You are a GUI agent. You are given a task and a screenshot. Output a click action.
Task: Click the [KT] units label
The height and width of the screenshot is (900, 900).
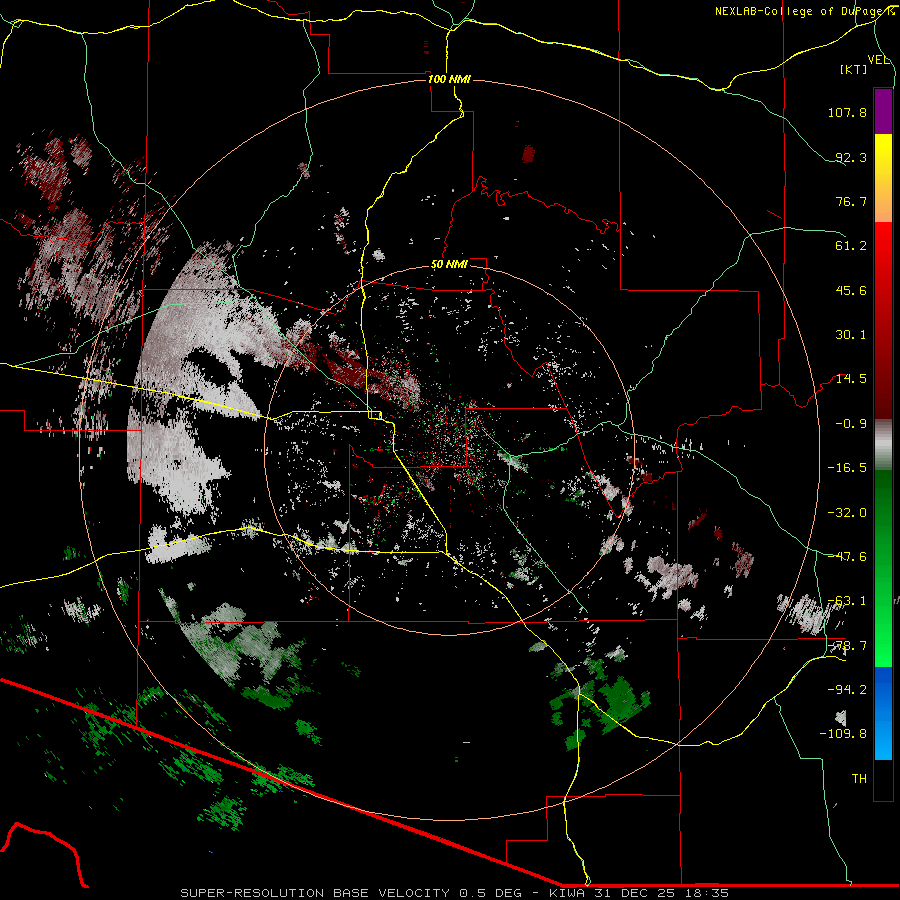click(854, 69)
